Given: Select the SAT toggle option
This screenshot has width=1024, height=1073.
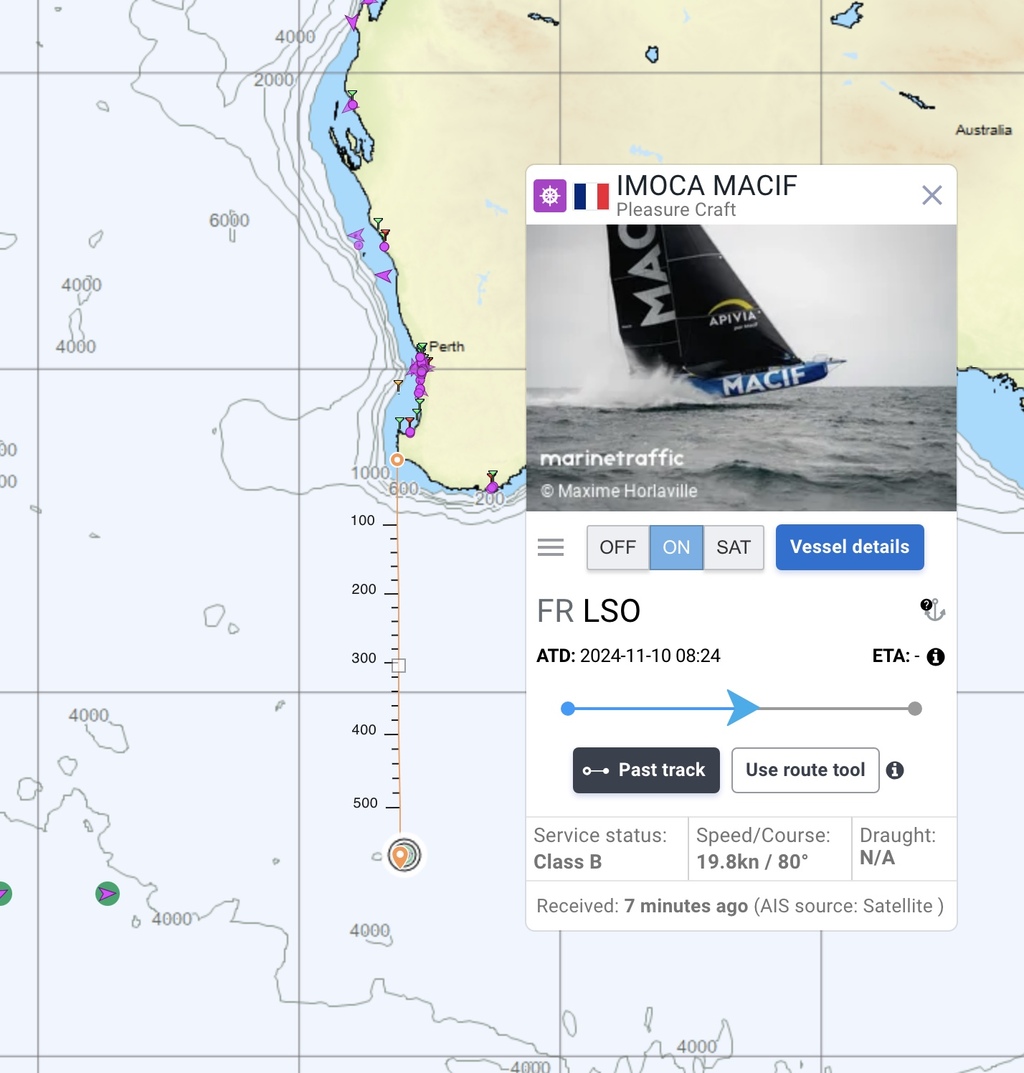Looking at the screenshot, I should click(x=733, y=547).
